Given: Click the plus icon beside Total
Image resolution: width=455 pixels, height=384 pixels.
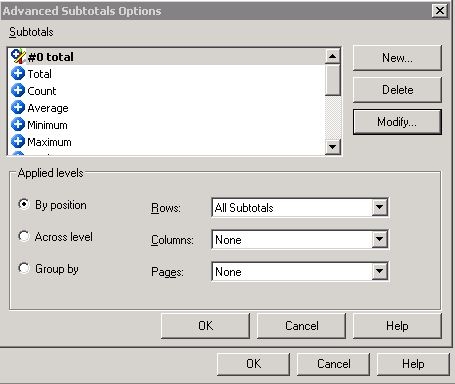Looking at the screenshot, I should click(x=18, y=73).
